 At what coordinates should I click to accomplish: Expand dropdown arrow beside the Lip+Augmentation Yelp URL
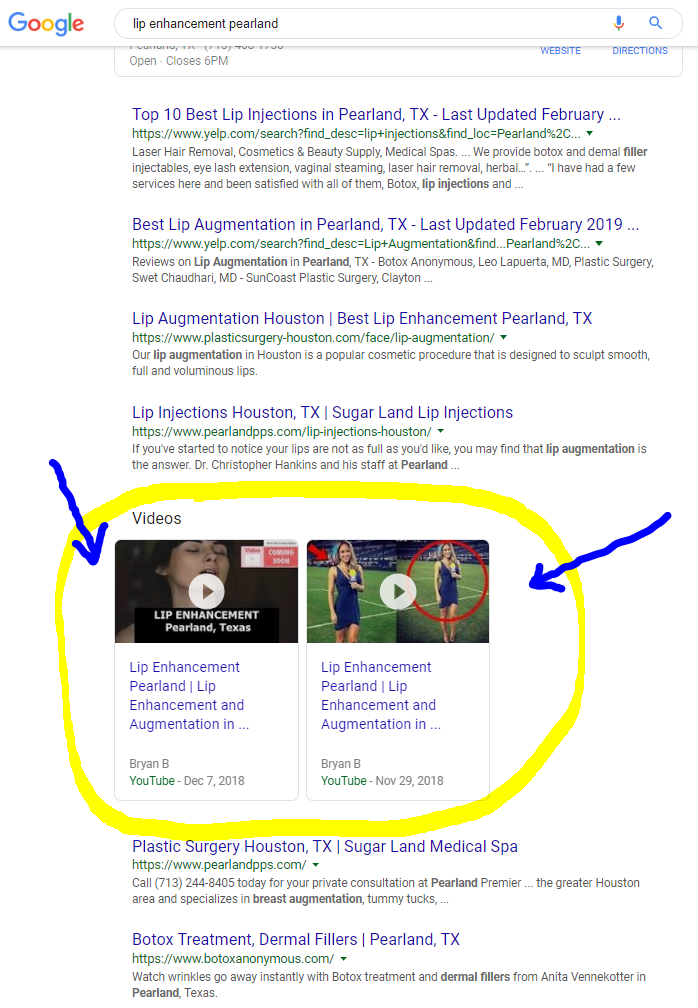[599, 244]
